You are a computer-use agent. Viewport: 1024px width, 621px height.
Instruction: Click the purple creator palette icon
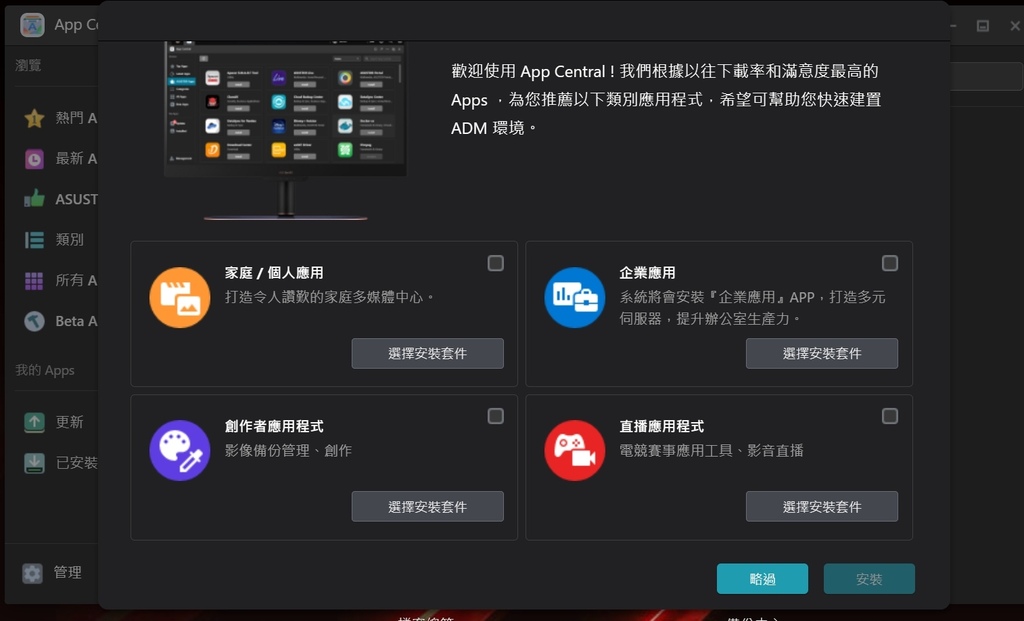(x=180, y=451)
